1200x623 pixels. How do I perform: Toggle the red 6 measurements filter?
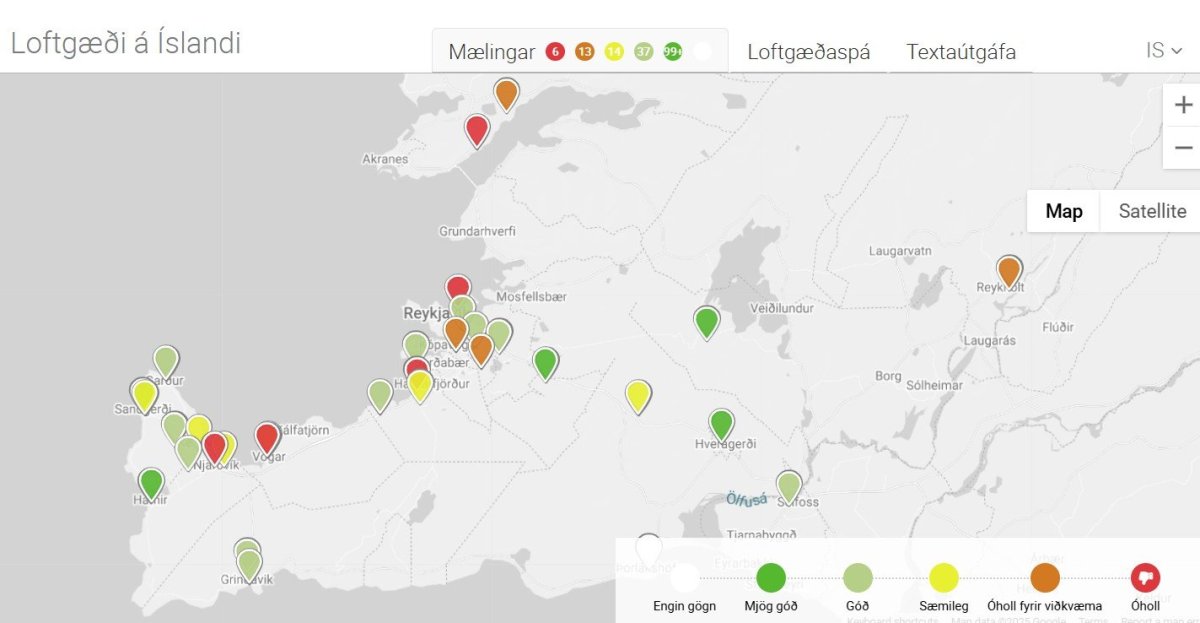[555, 52]
